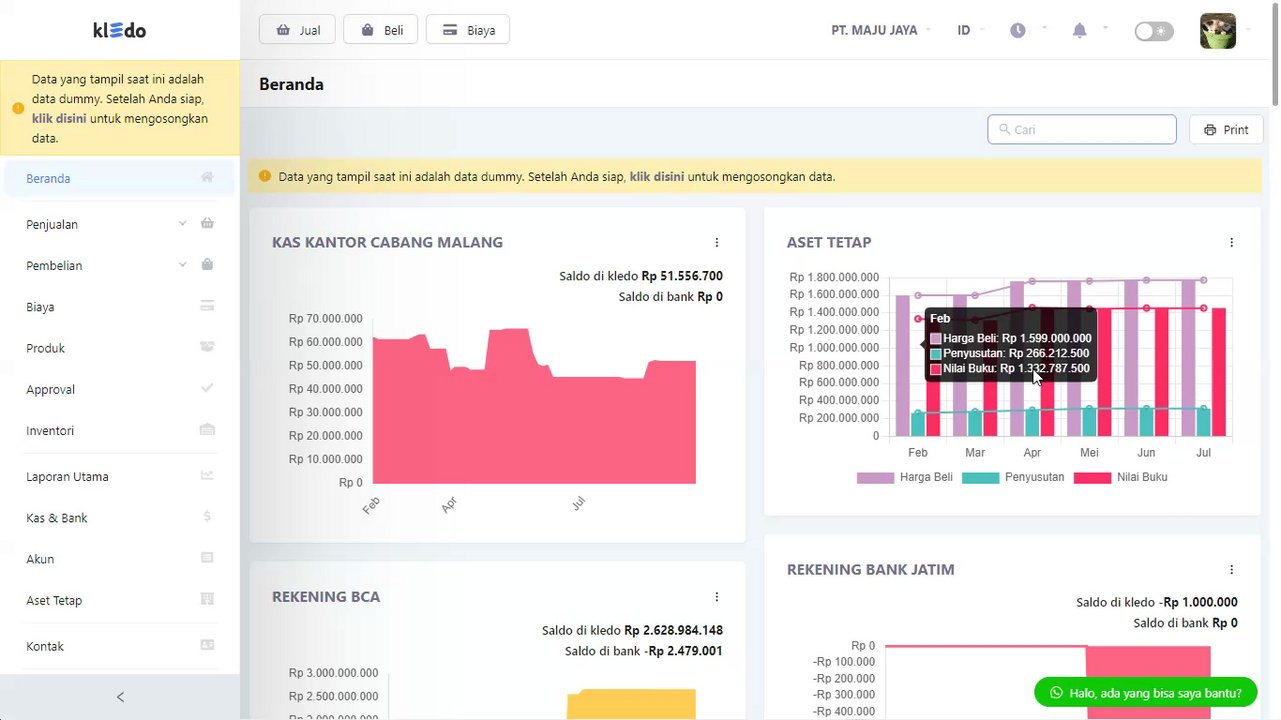
Task: Click the Jual button
Action: pos(297,30)
